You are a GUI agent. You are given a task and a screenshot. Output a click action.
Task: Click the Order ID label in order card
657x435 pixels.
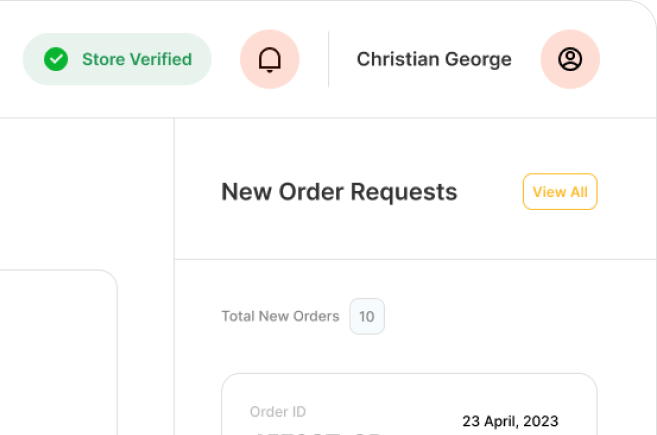[x=277, y=412]
